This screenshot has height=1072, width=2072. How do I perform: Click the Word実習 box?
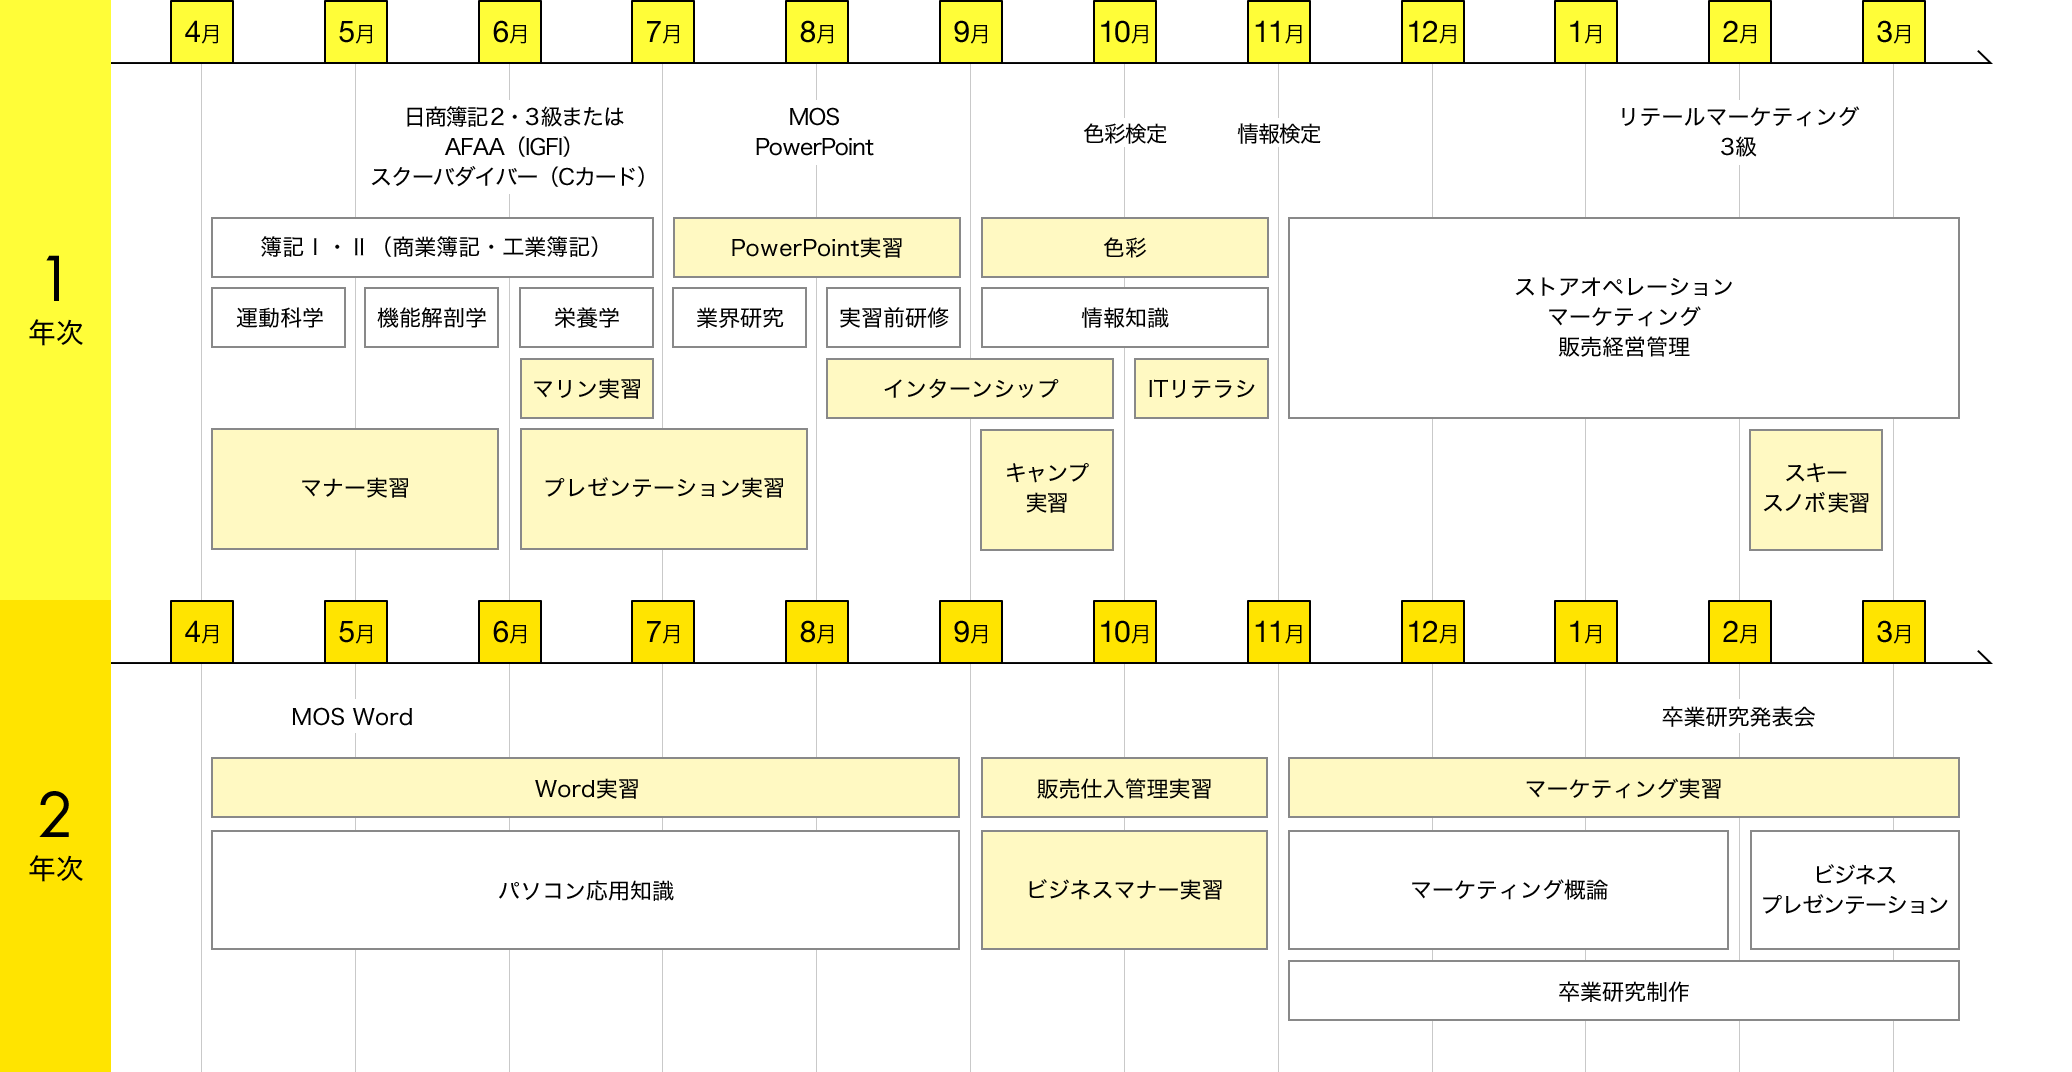(586, 788)
